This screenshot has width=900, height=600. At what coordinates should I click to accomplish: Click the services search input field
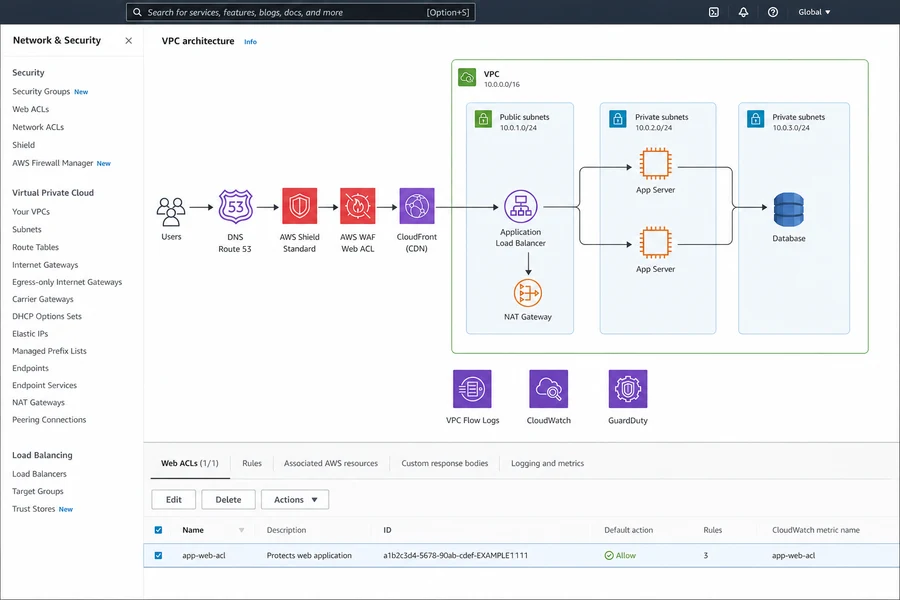pos(301,12)
